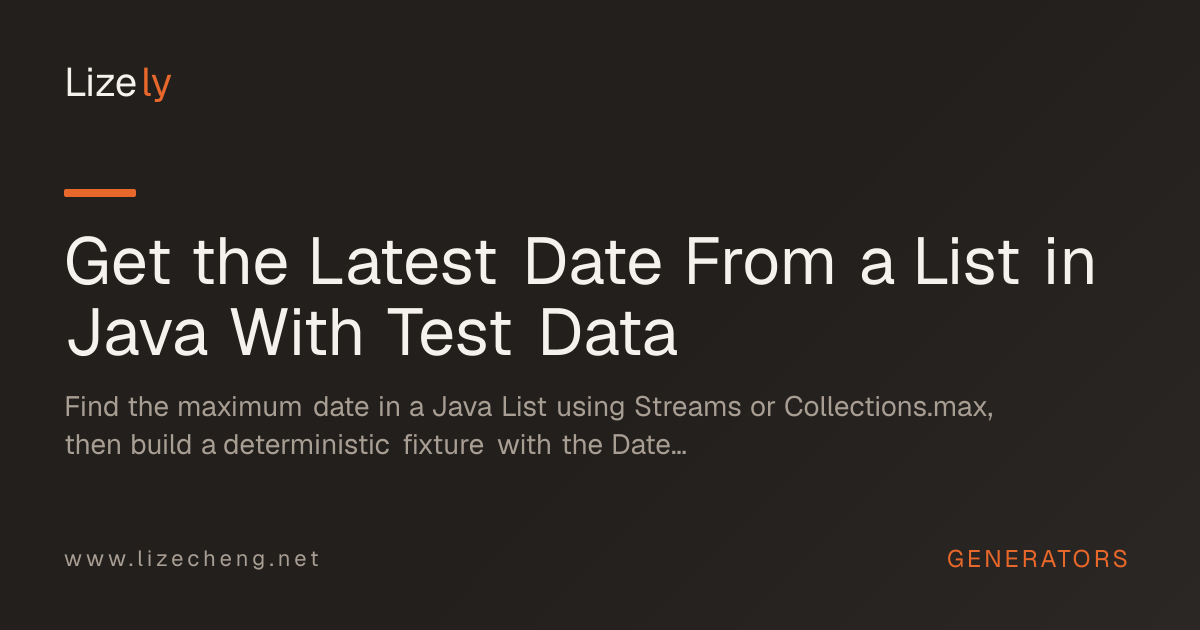Select the GENERATORS category label
The height and width of the screenshot is (630, 1200).
[x=1037, y=559]
